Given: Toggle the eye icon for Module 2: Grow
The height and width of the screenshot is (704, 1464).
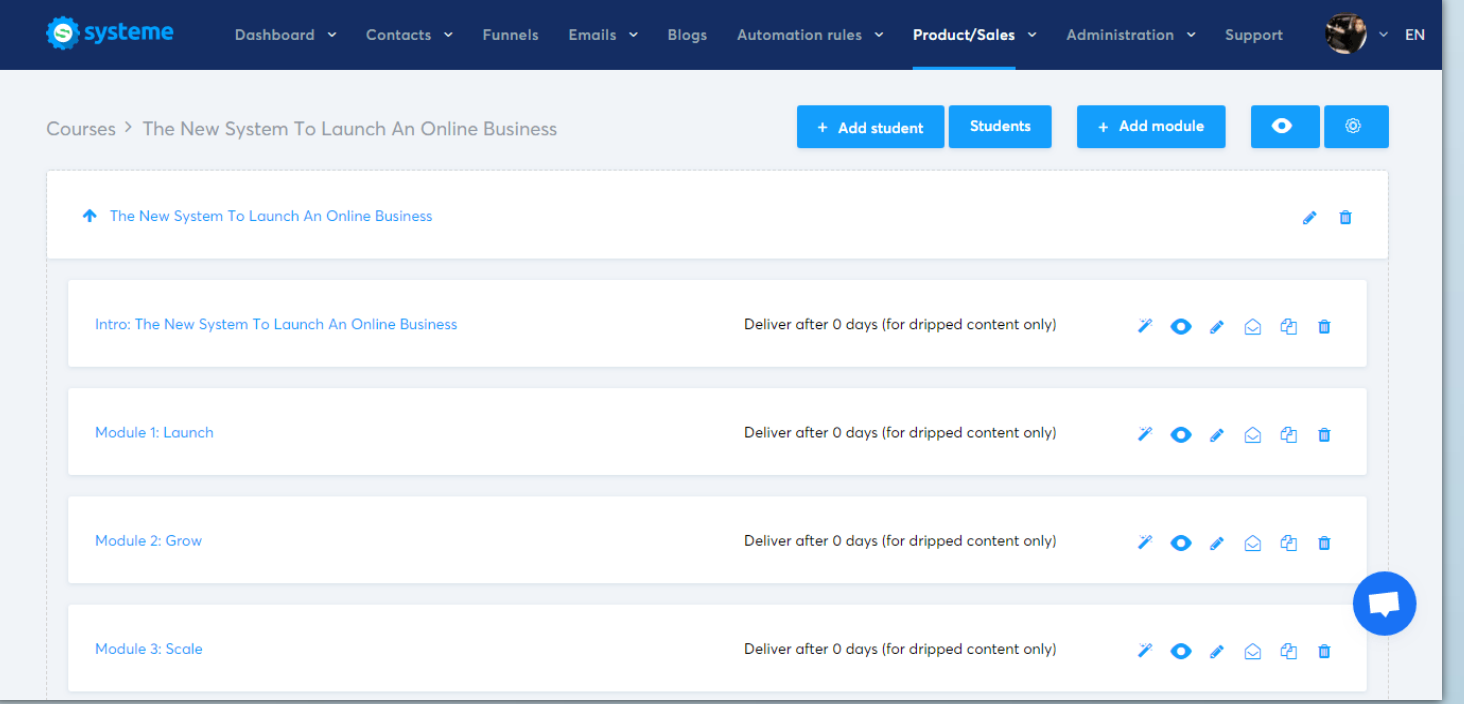Looking at the screenshot, I should [x=1181, y=543].
